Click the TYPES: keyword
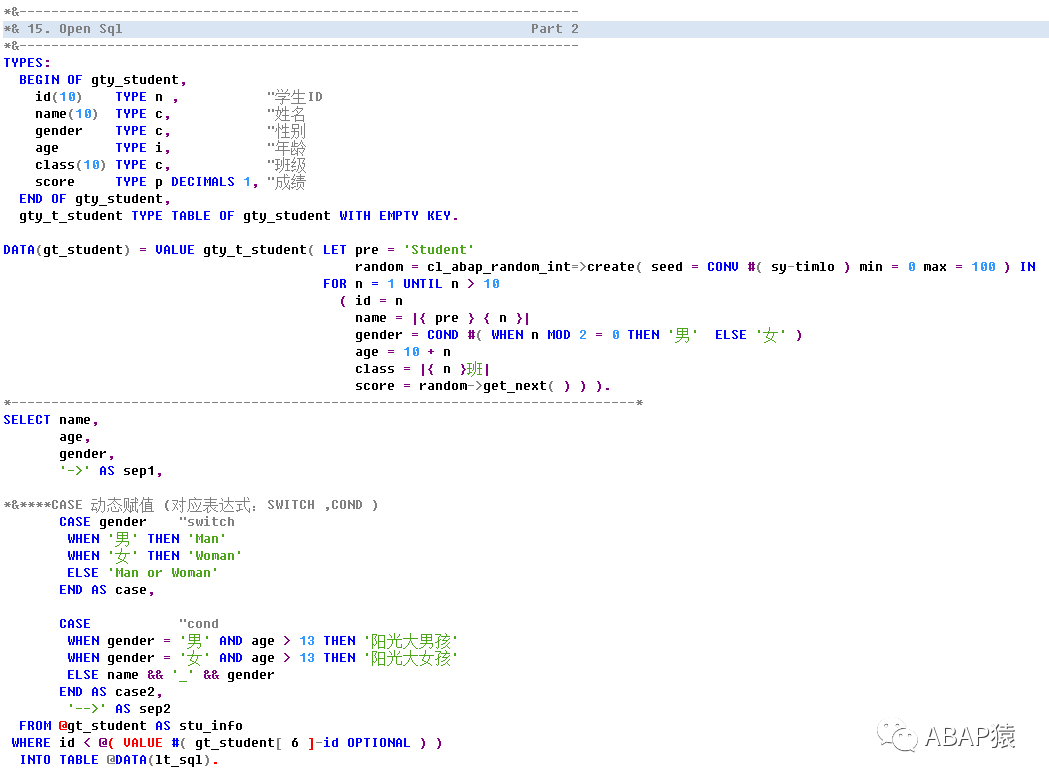The height and width of the screenshot is (782, 1049). pos(27,63)
